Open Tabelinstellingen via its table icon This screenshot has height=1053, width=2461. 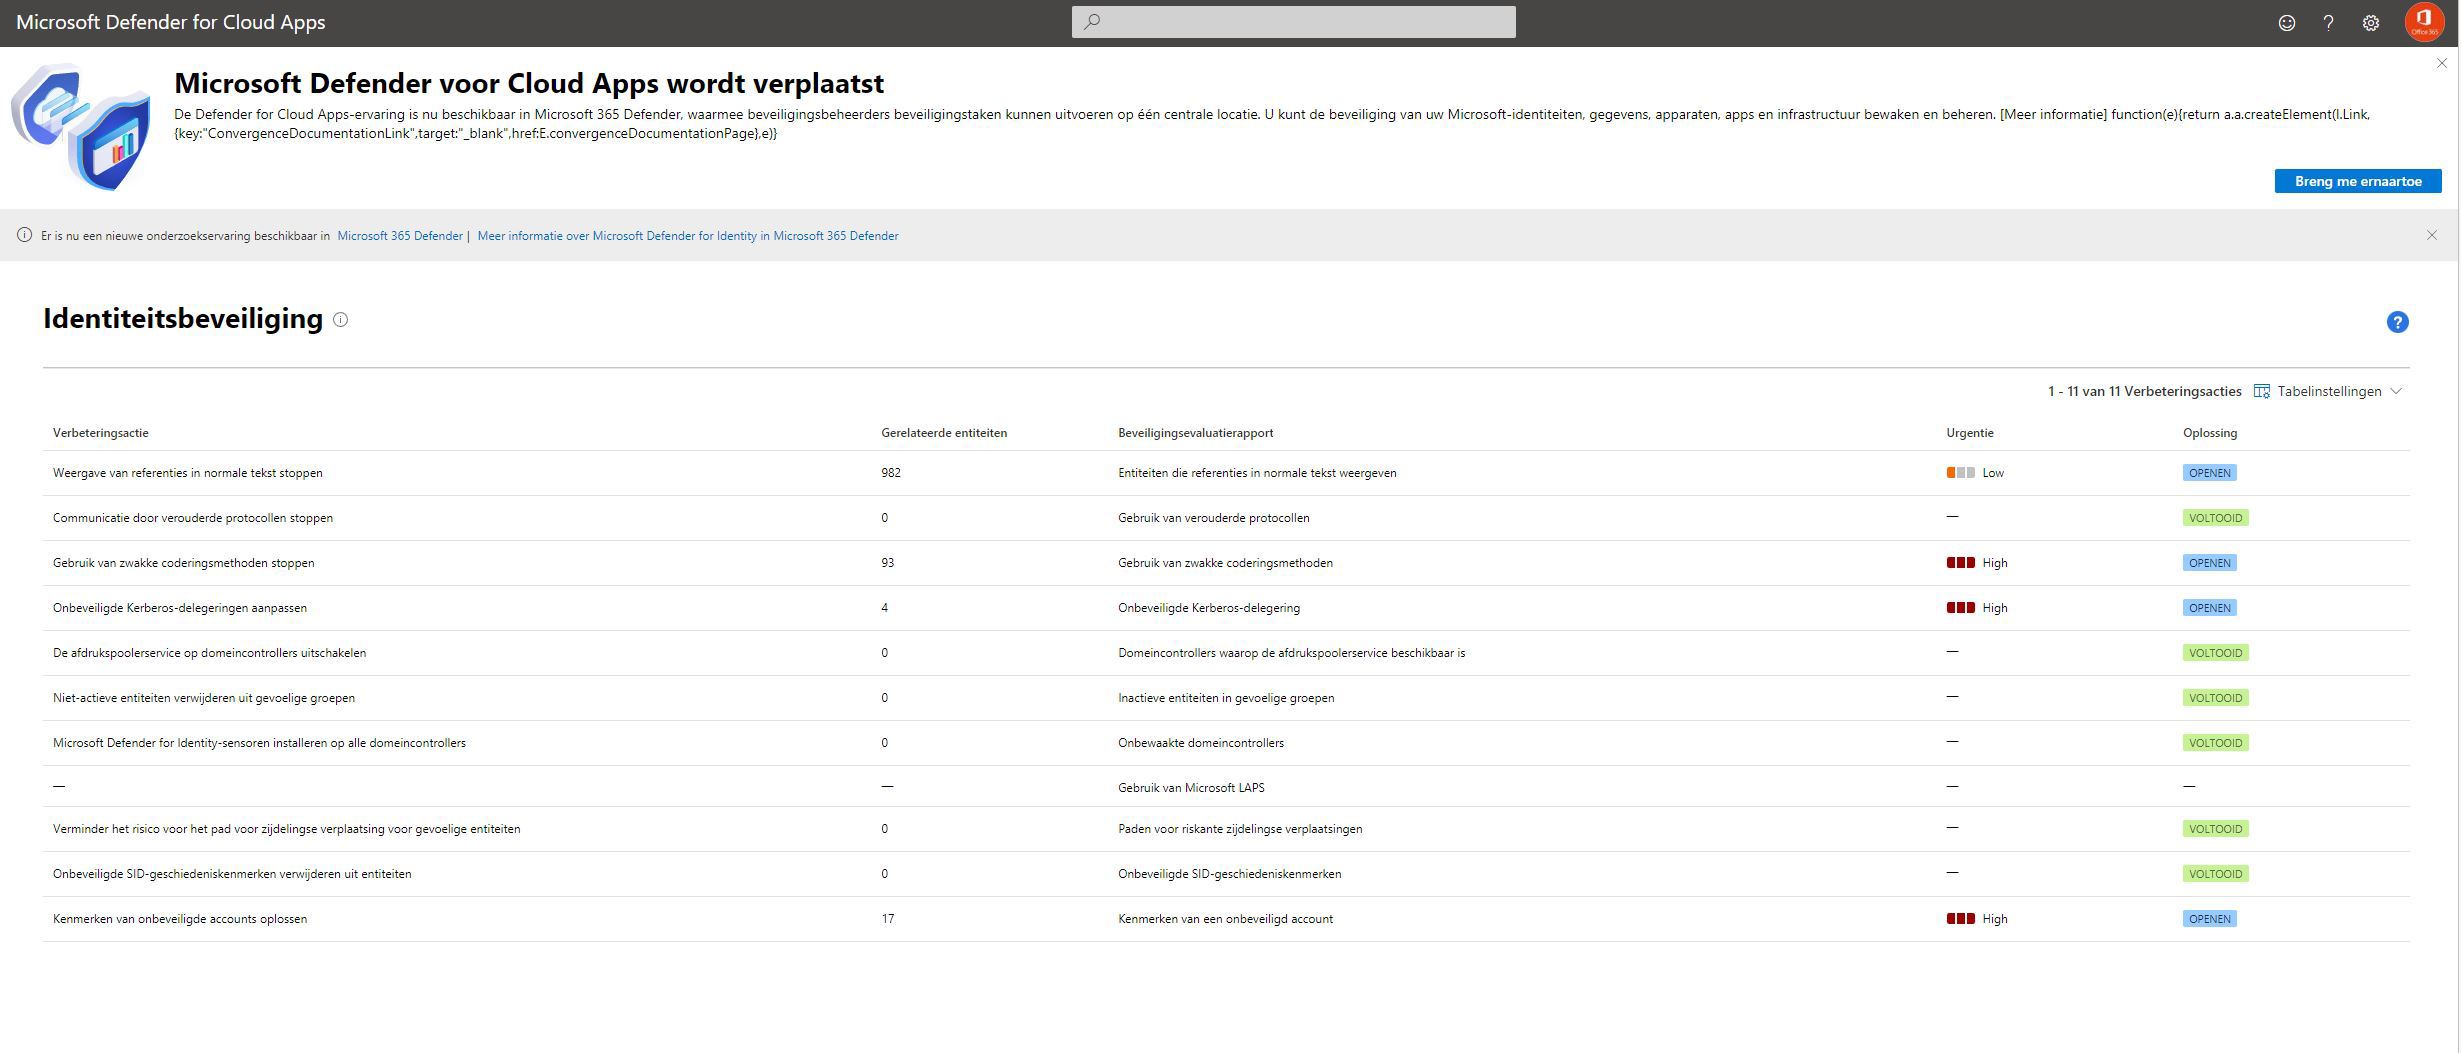coord(2262,391)
